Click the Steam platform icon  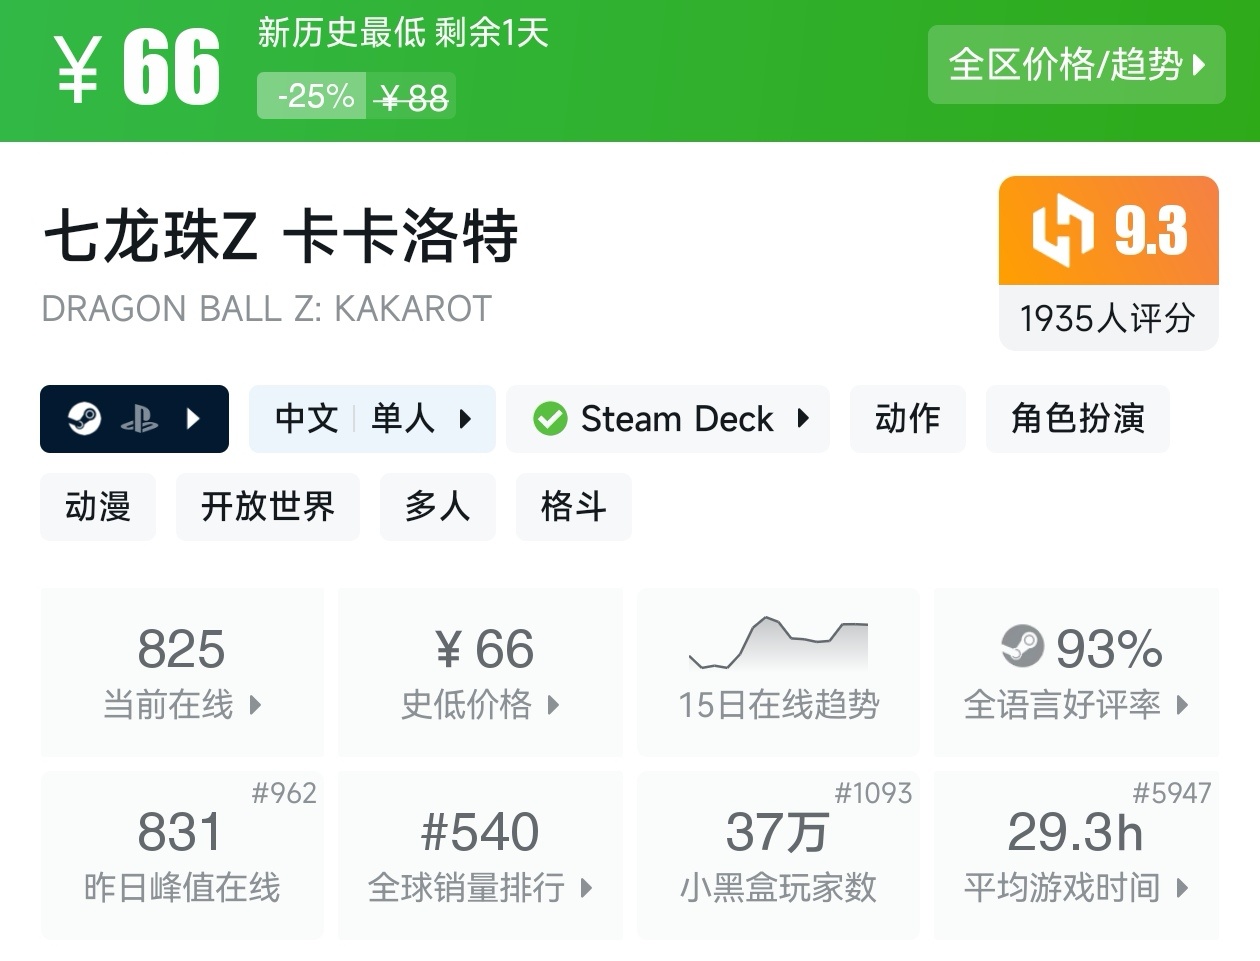point(85,418)
